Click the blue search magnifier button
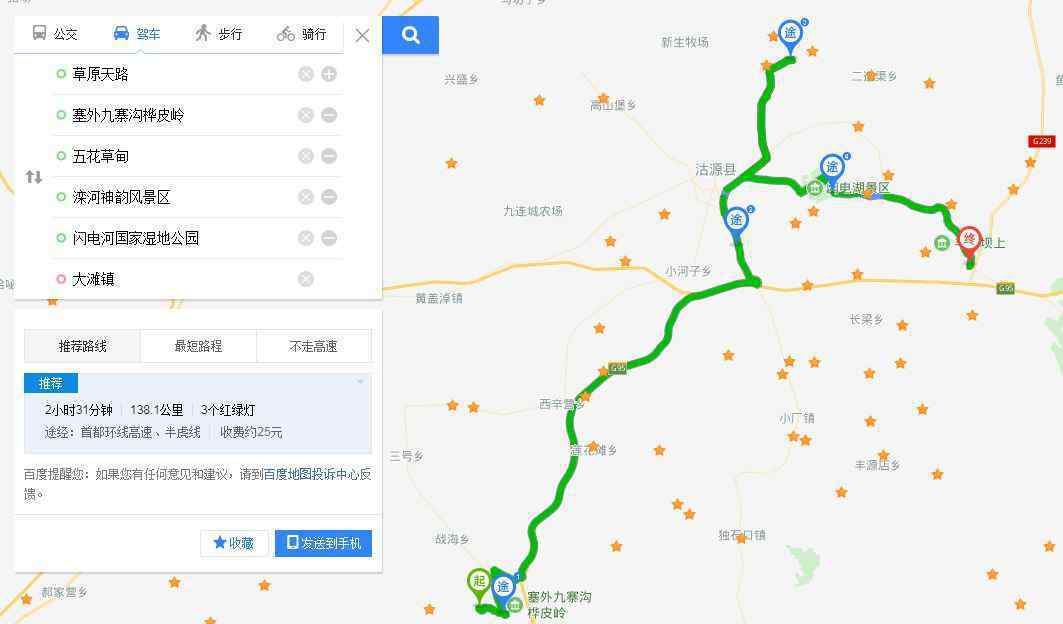 (410, 35)
